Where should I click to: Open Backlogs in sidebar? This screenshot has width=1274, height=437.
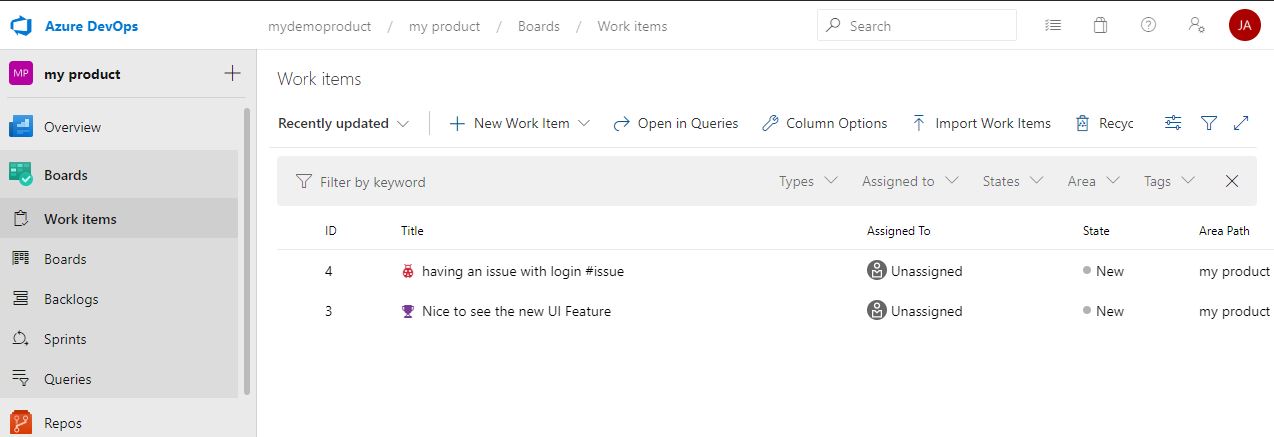(x=119, y=299)
